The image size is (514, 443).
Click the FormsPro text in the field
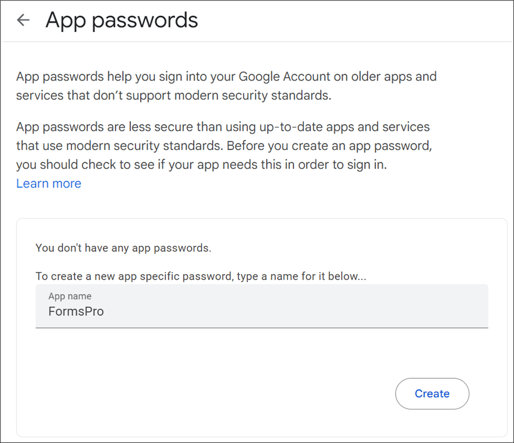coord(76,311)
